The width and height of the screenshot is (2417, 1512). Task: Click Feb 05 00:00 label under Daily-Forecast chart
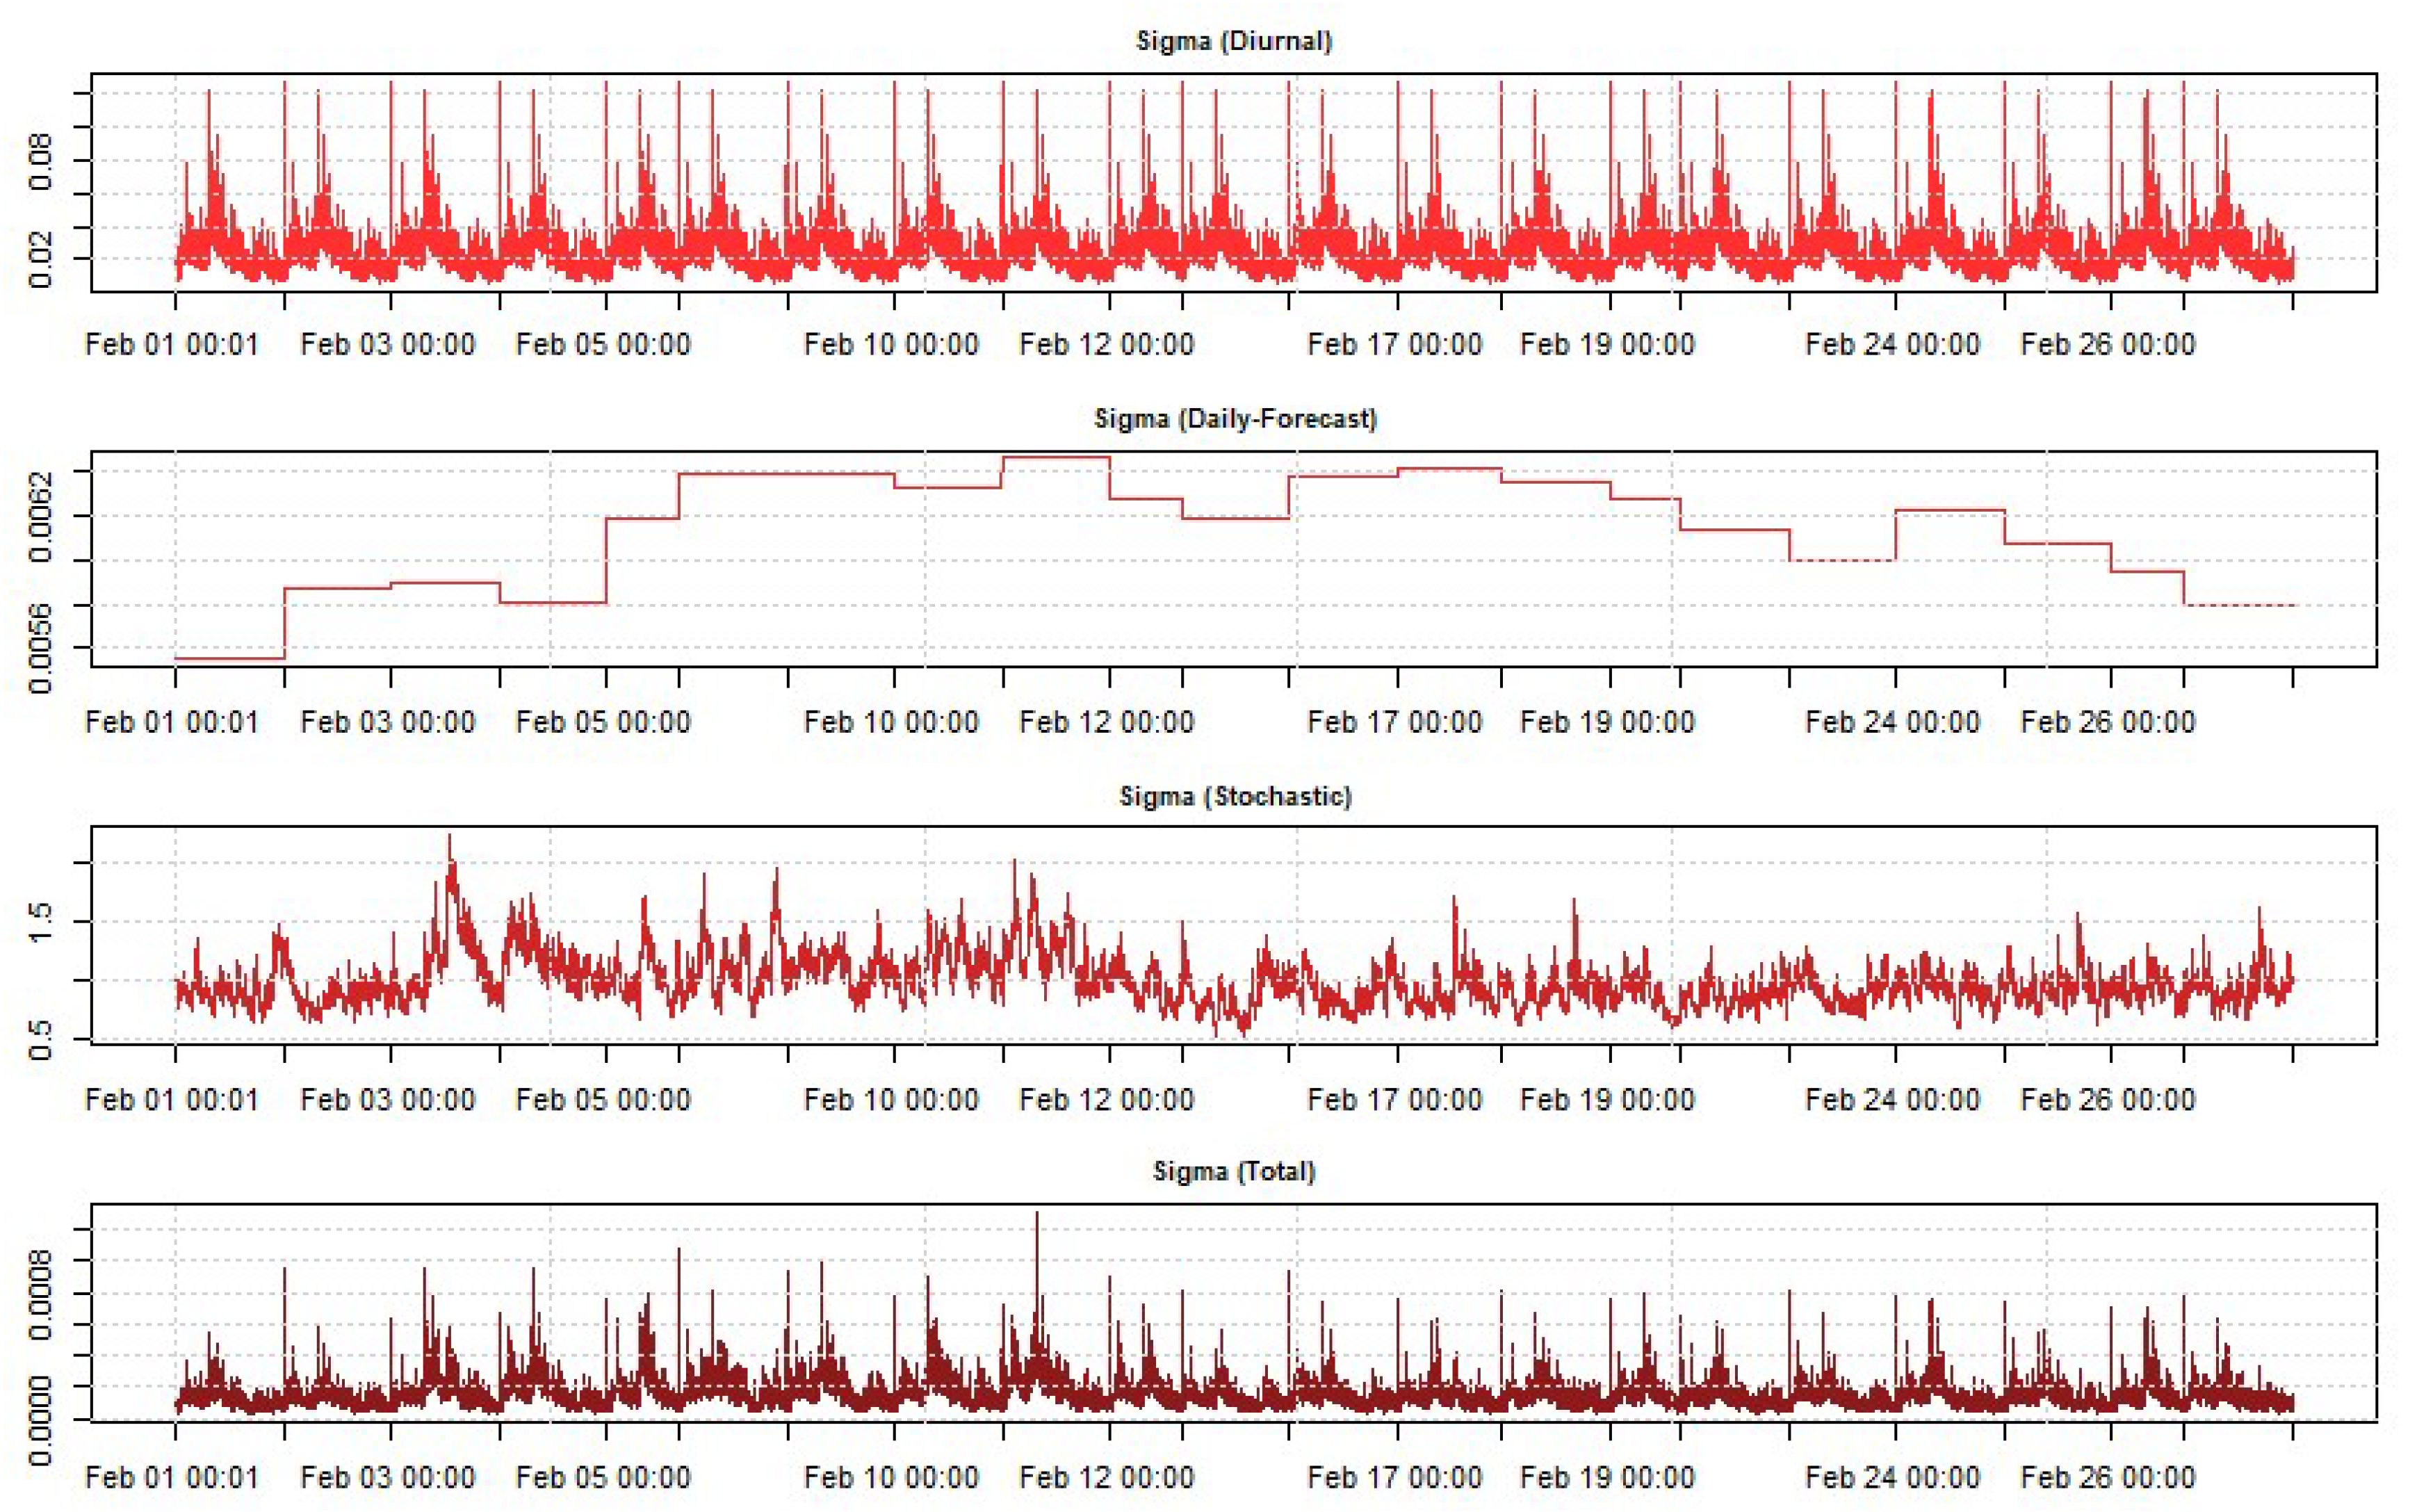coord(603,722)
